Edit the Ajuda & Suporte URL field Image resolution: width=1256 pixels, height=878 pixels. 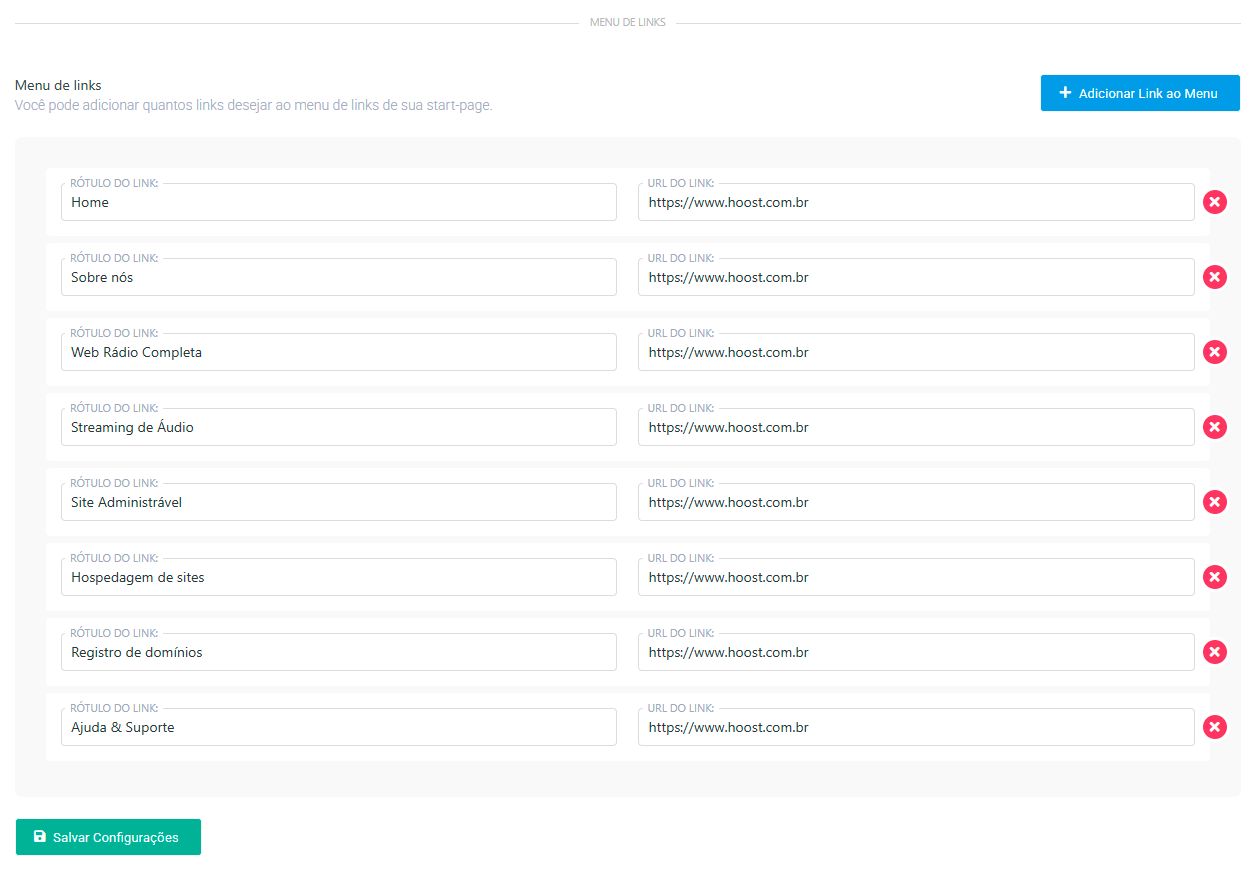click(915, 727)
